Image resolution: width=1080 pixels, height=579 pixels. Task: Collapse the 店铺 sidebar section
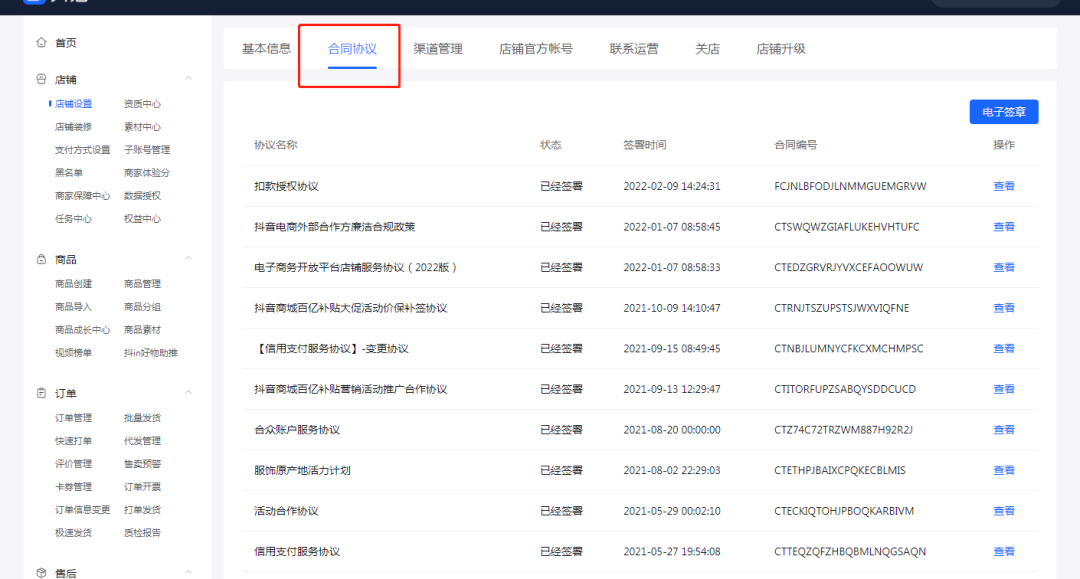pos(188,78)
